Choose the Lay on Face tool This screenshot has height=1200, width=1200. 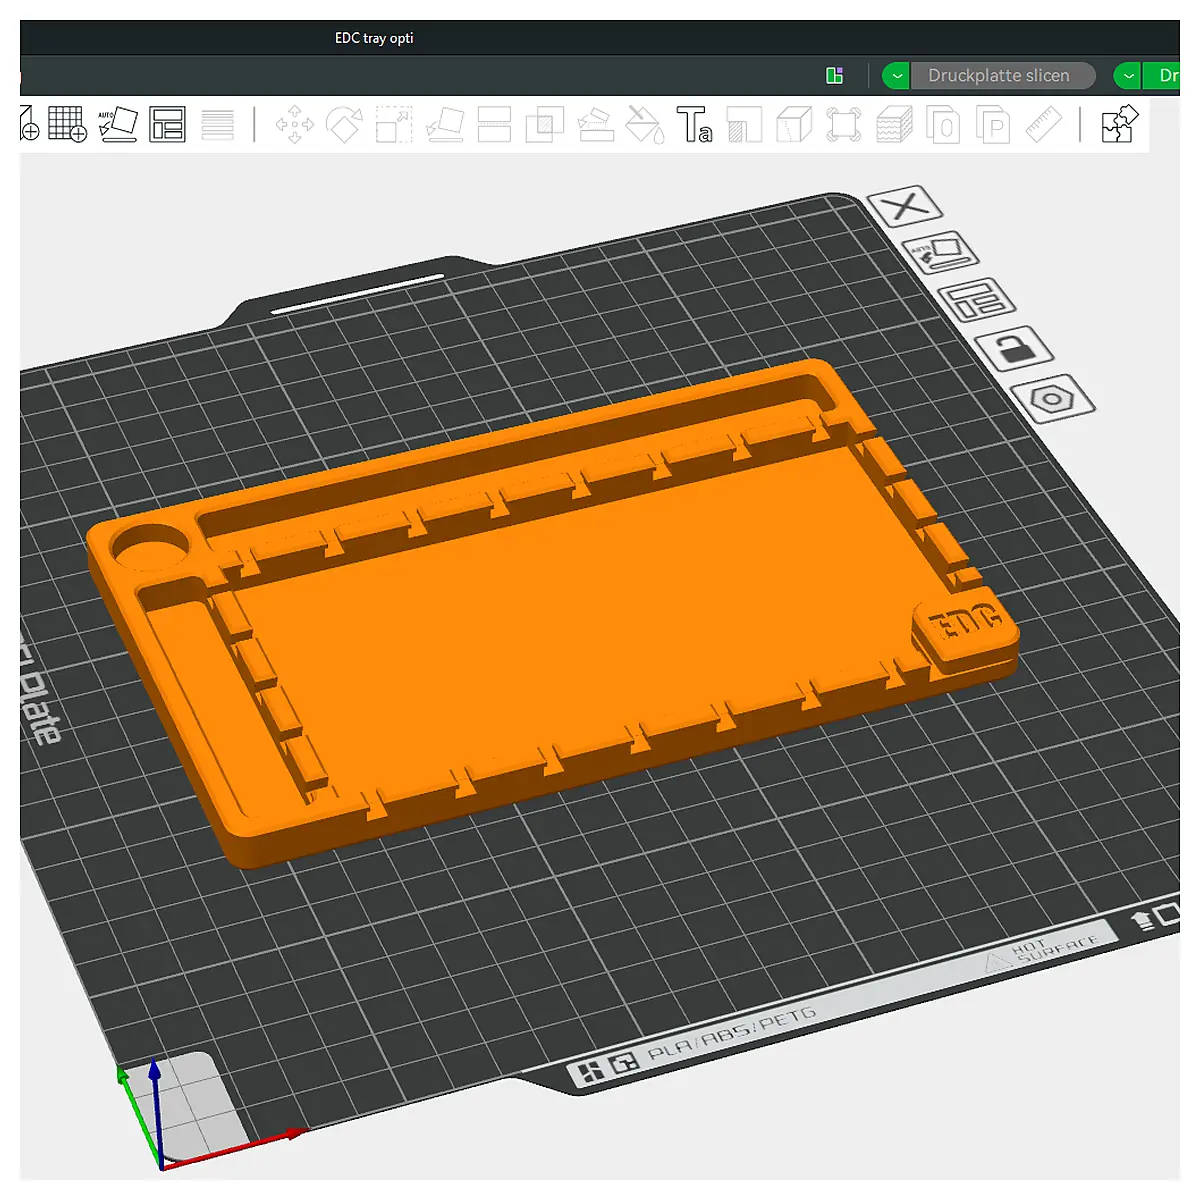point(444,125)
